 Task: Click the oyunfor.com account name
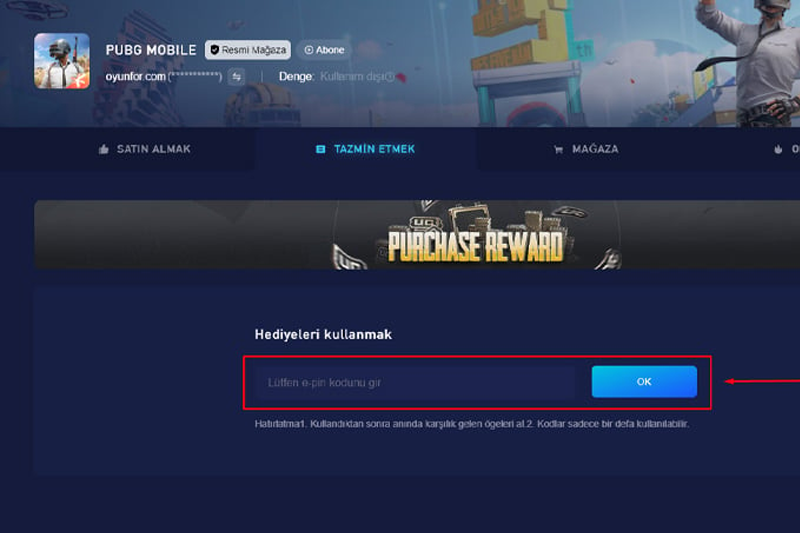135,77
